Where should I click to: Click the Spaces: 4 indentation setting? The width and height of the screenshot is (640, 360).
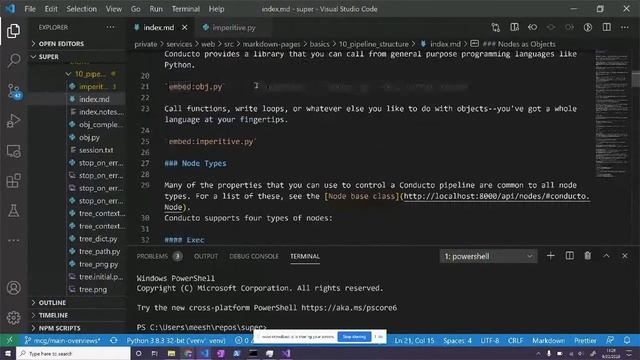pyautogui.click(x=457, y=340)
